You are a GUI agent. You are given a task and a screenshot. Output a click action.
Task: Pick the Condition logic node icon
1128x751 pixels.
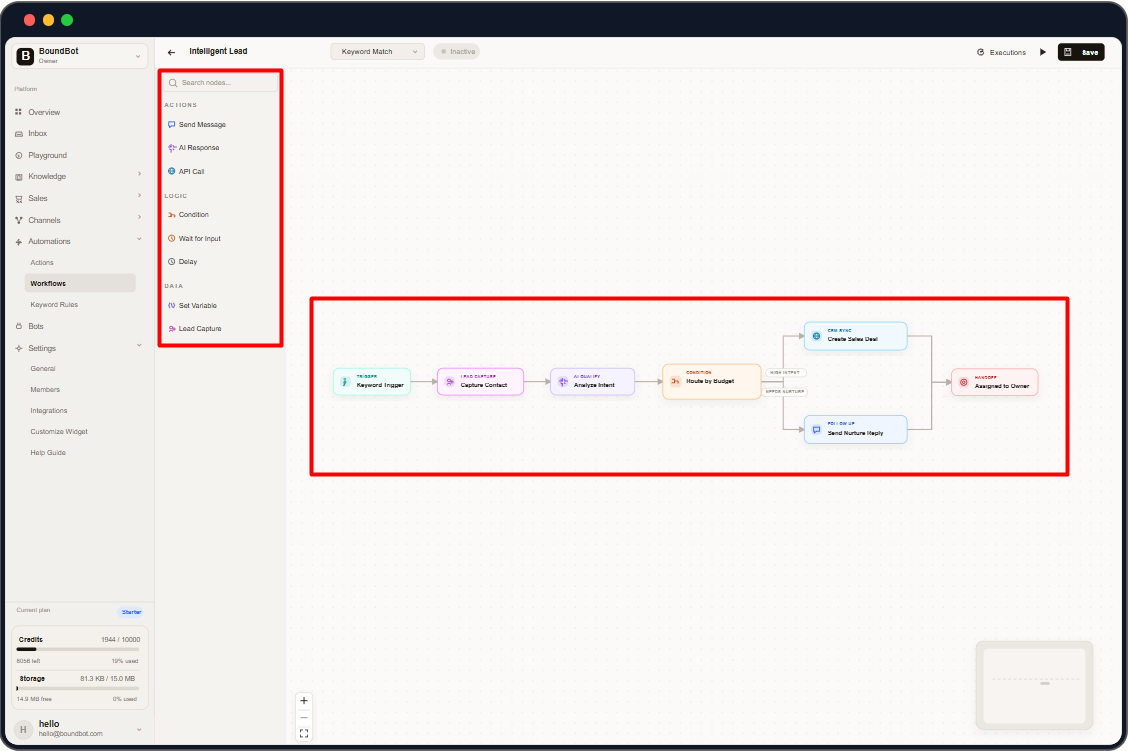point(172,214)
